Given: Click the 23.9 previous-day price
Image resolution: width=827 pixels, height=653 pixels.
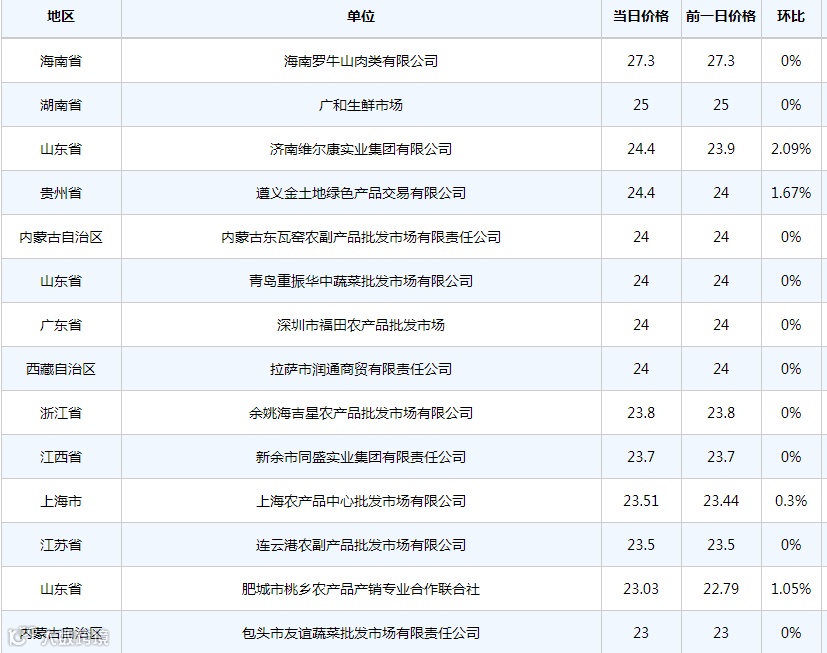Looking at the screenshot, I should [x=721, y=149].
